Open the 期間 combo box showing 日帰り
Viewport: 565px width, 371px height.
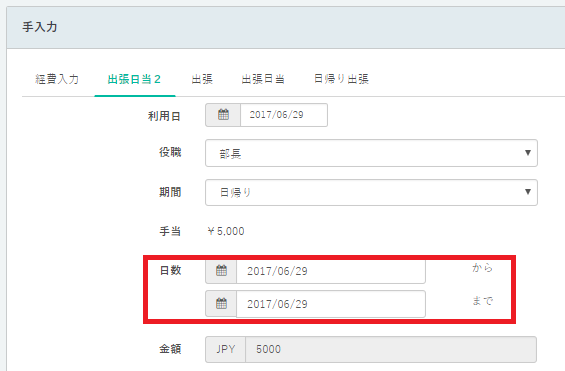coord(371,192)
